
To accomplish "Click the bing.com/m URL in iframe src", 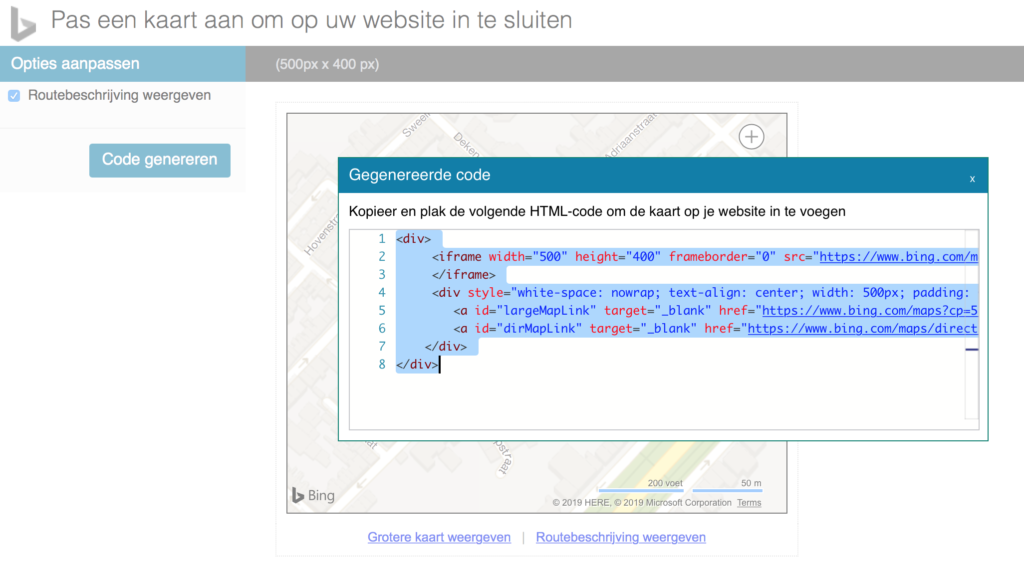I will point(899,257).
